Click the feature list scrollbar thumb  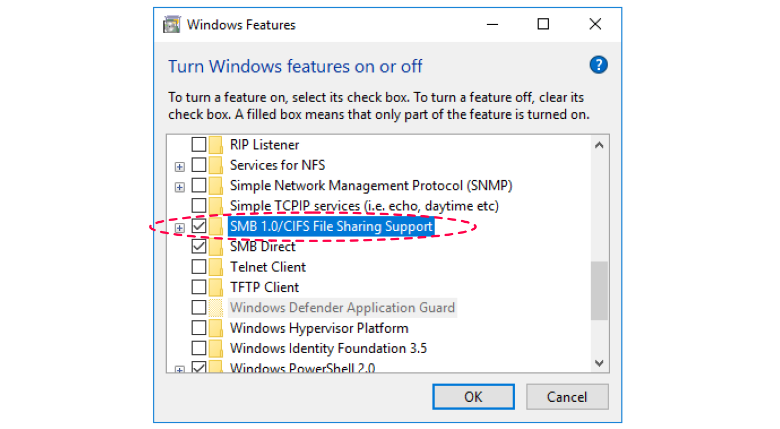coord(599,291)
